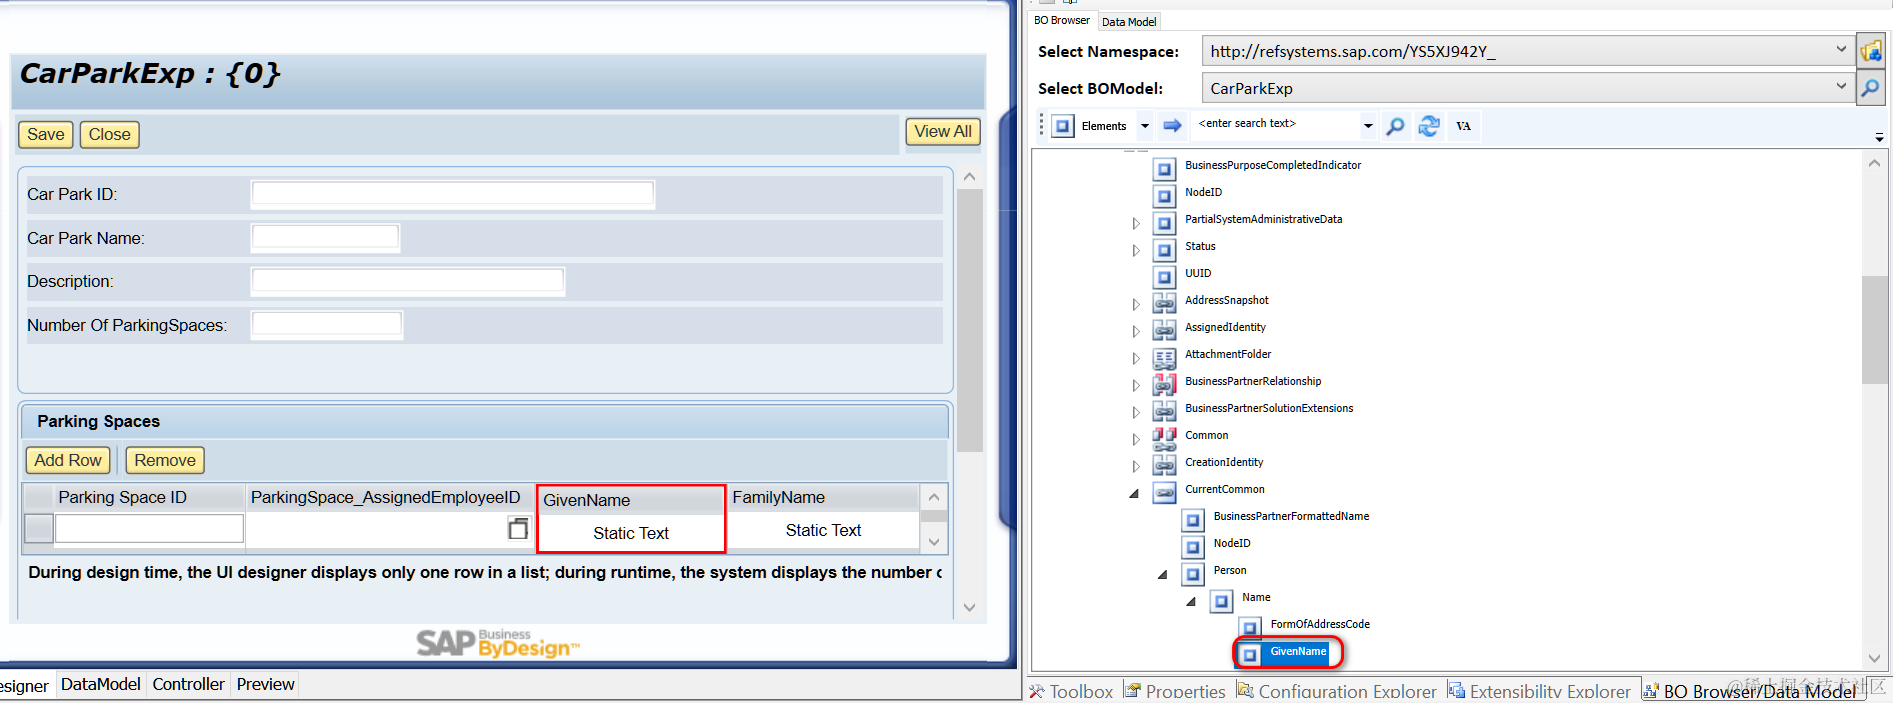1893x703 pixels.
Task: Click the Car Park ID input field
Action: point(453,194)
